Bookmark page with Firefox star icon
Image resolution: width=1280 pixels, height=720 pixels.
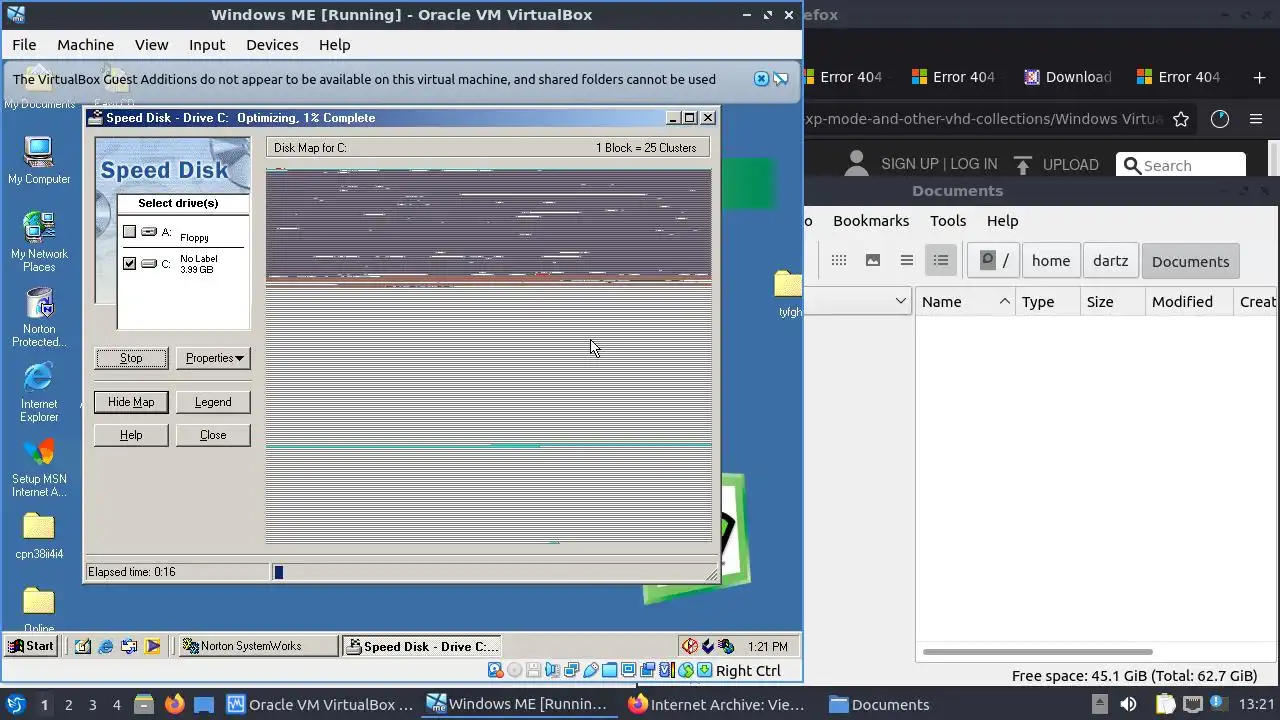1181,119
